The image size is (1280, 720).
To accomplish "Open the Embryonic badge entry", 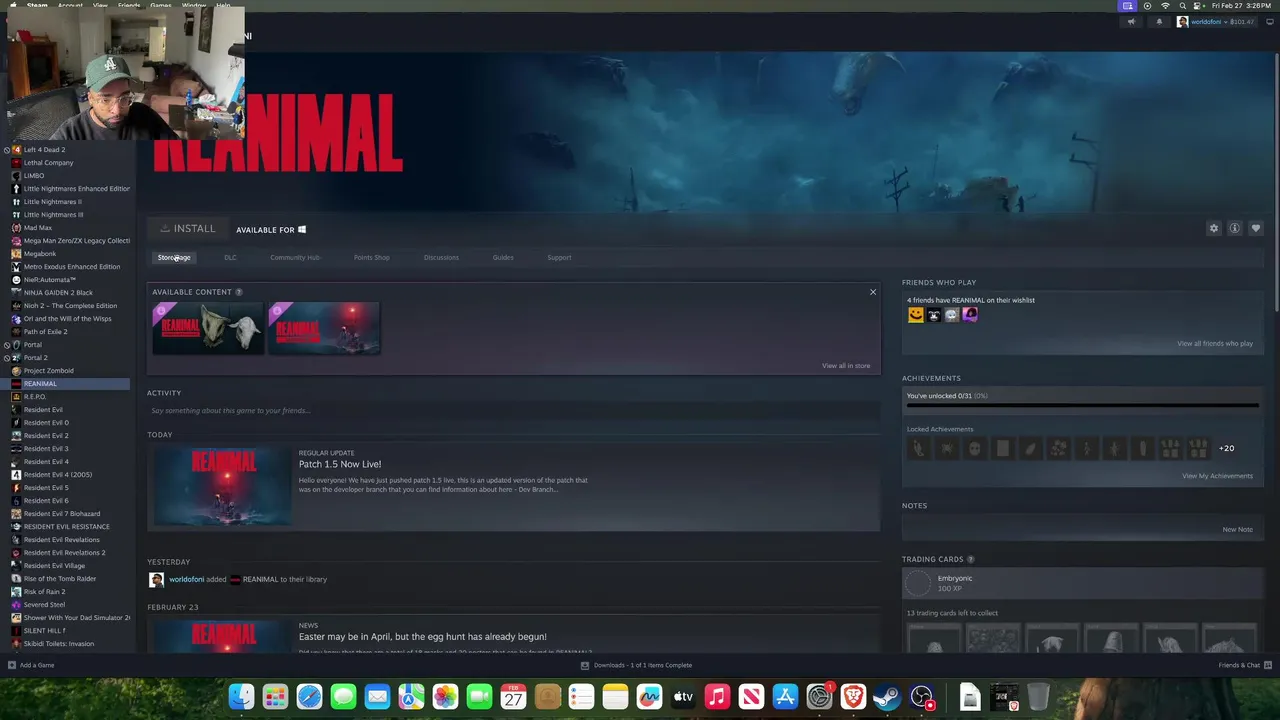I will click(1082, 583).
